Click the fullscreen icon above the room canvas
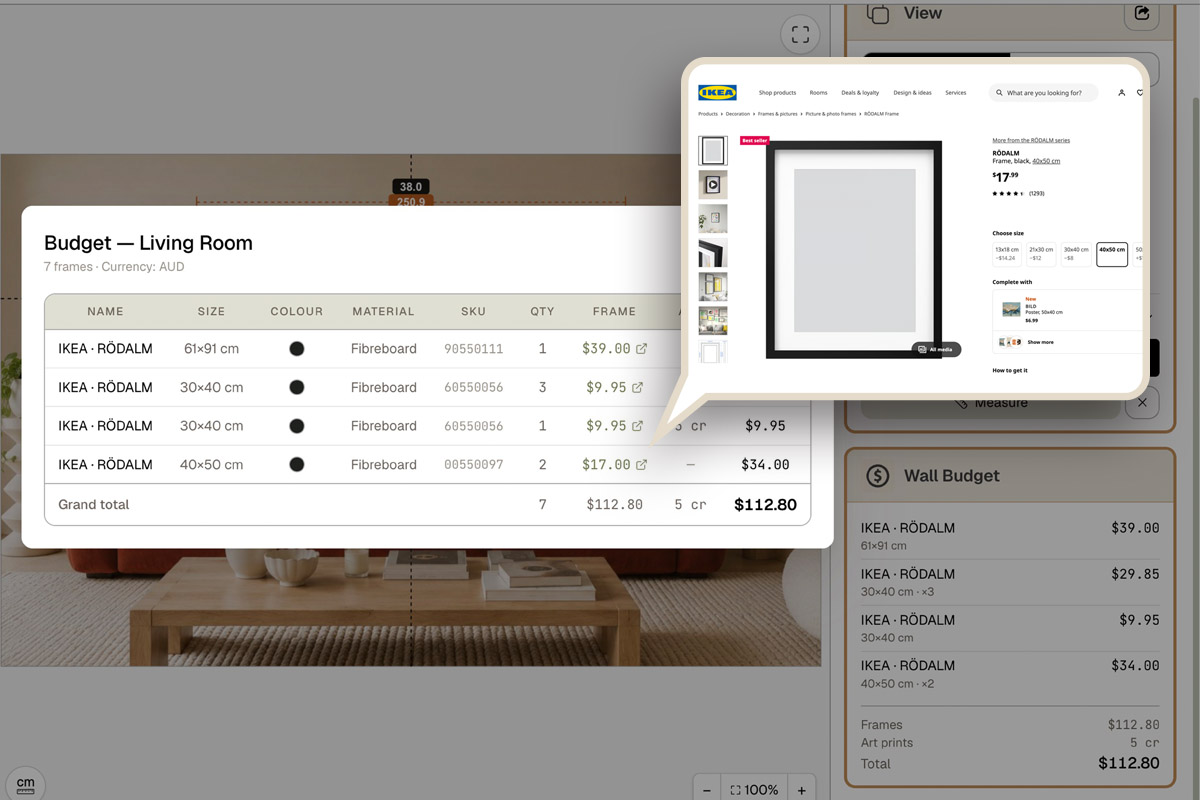The height and width of the screenshot is (800, 1200). (x=800, y=35)
